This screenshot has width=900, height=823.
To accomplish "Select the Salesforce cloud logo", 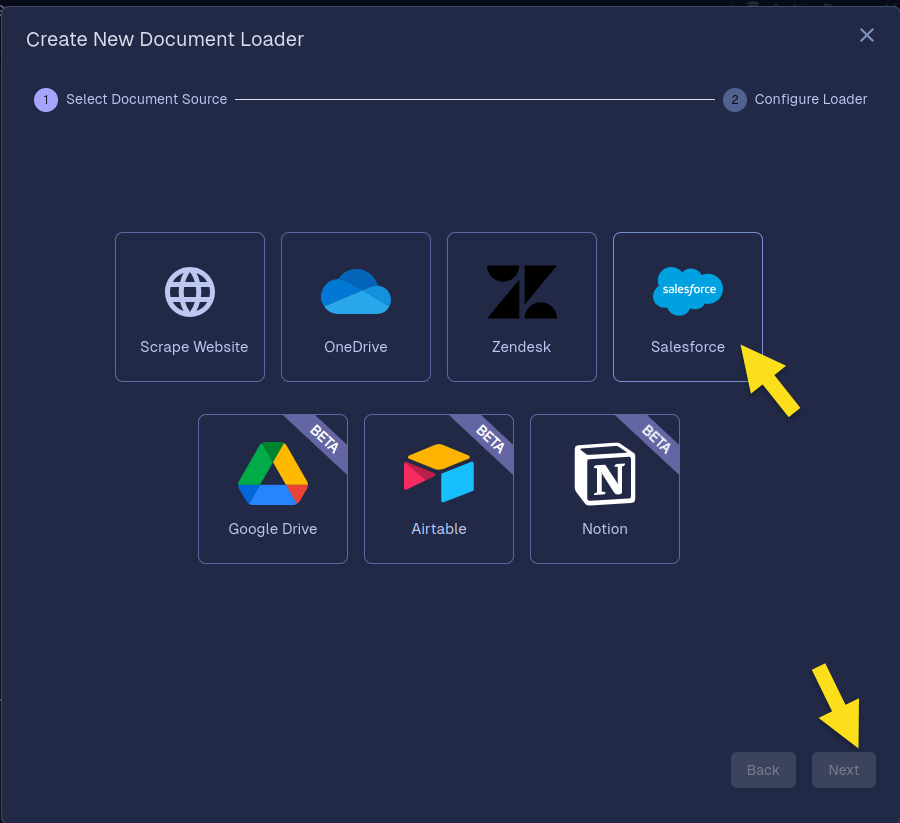I will (688, 291).
